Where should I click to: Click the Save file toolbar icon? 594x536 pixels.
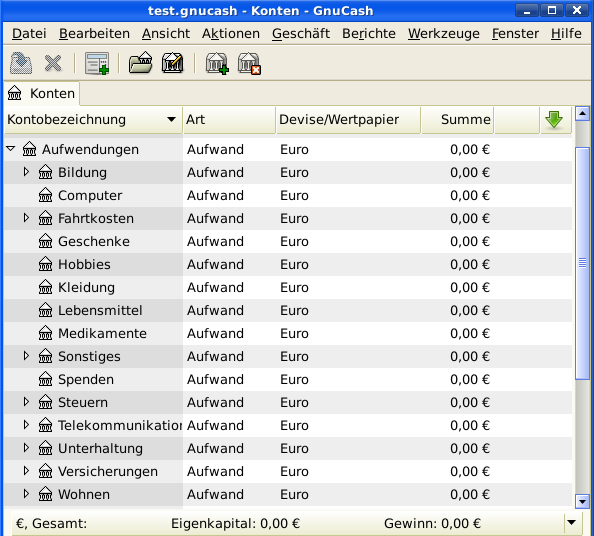pyautogui.click(x=21, y=63)
